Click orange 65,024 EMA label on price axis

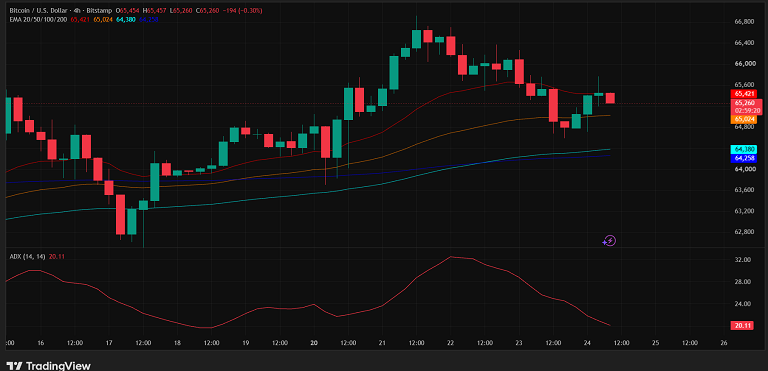point(744,119)
